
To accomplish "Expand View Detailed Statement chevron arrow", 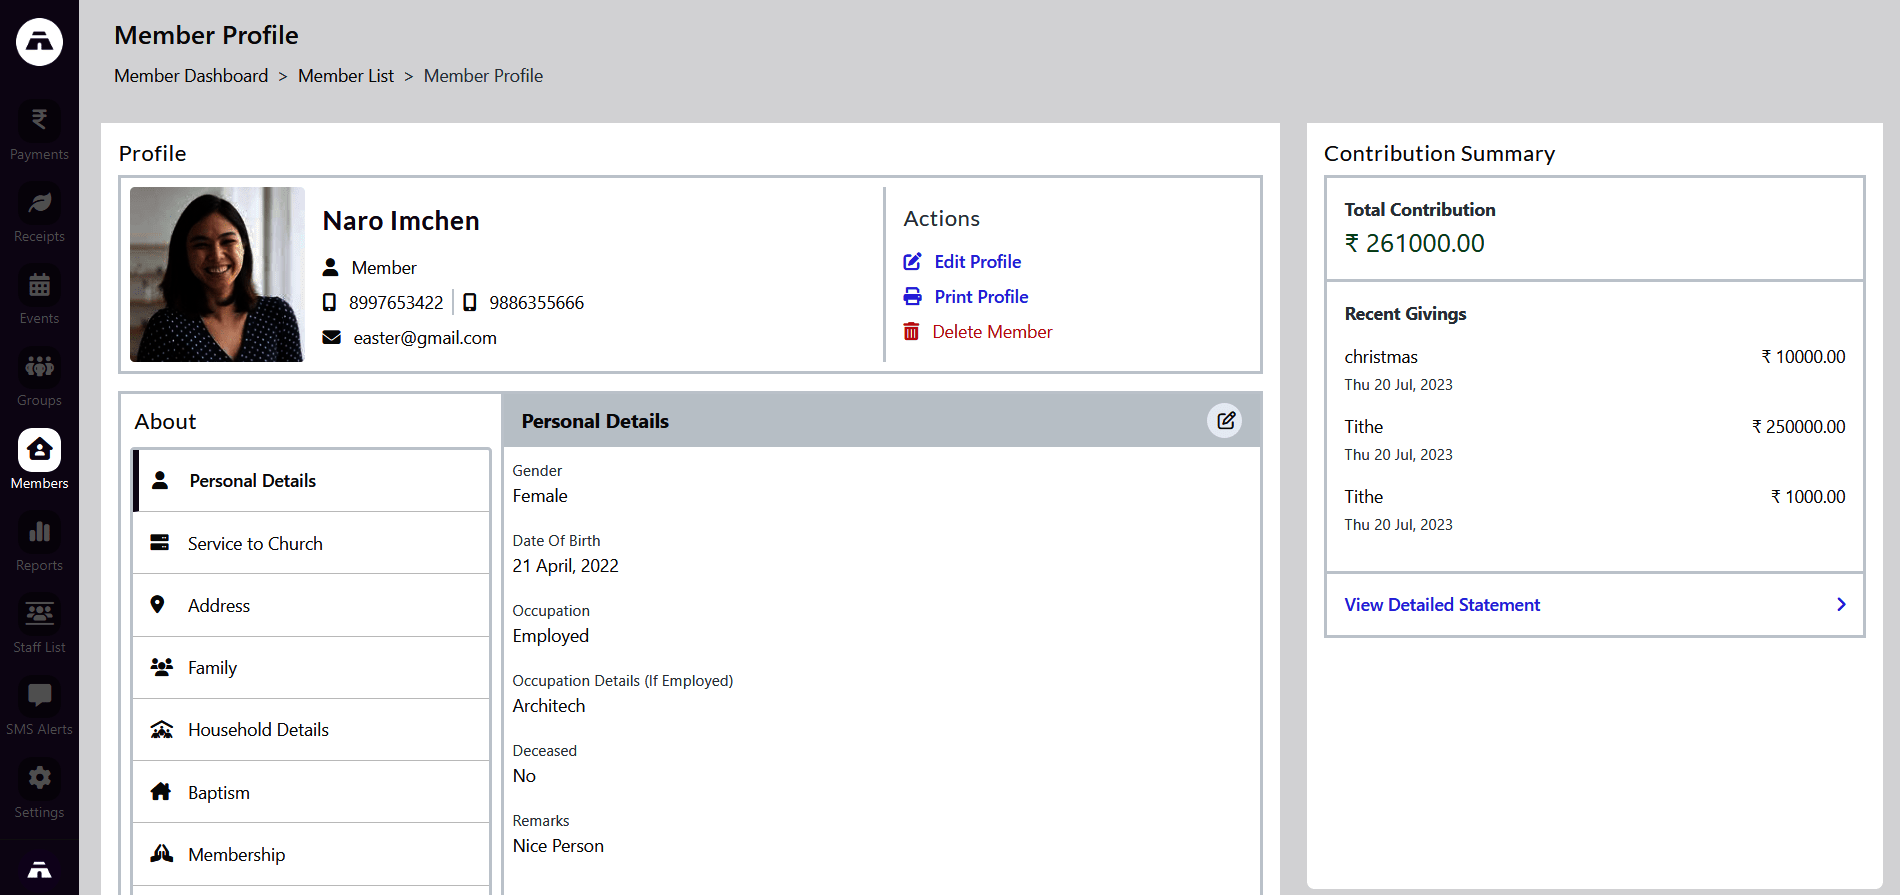I will [x=1840, y=605].
